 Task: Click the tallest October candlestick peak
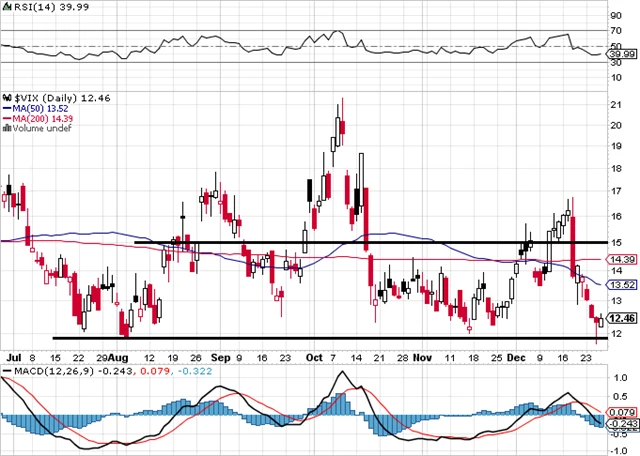[342, 100]
